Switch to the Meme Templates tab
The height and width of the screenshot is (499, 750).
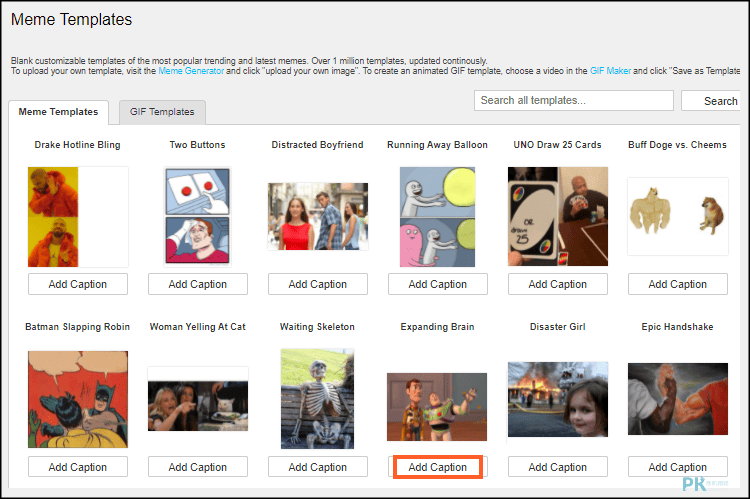[58, 112]
